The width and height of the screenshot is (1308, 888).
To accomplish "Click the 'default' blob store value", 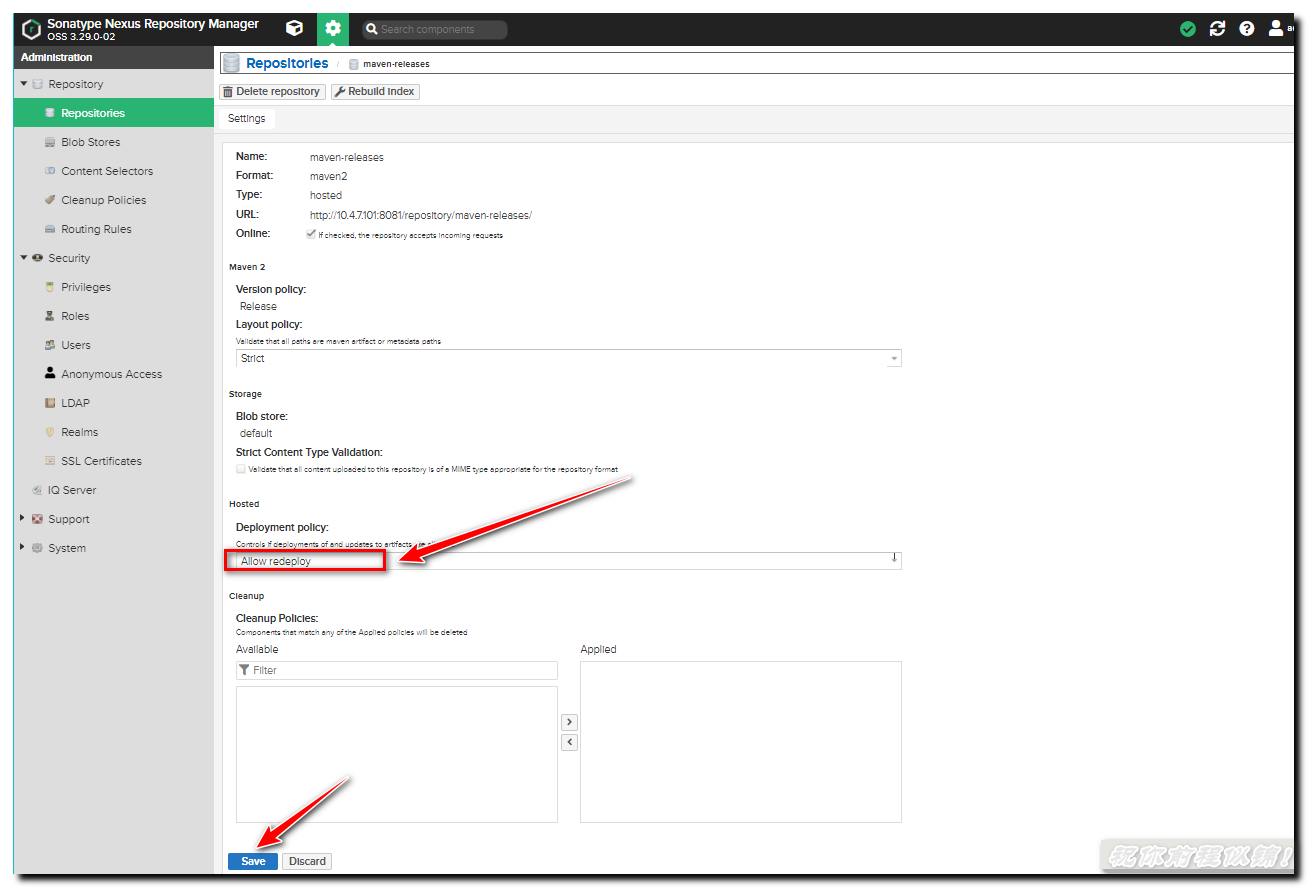I will (x=256, y=434).
